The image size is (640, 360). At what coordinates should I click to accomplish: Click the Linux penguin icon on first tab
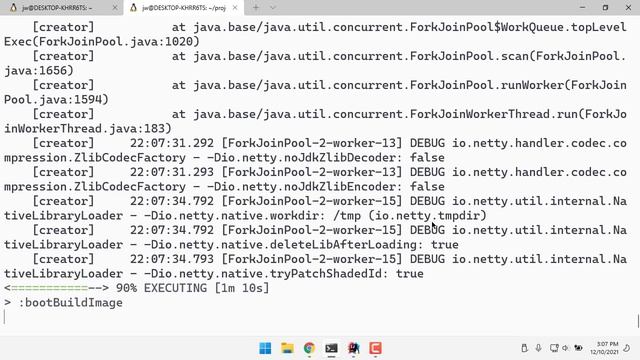(13, 8)
